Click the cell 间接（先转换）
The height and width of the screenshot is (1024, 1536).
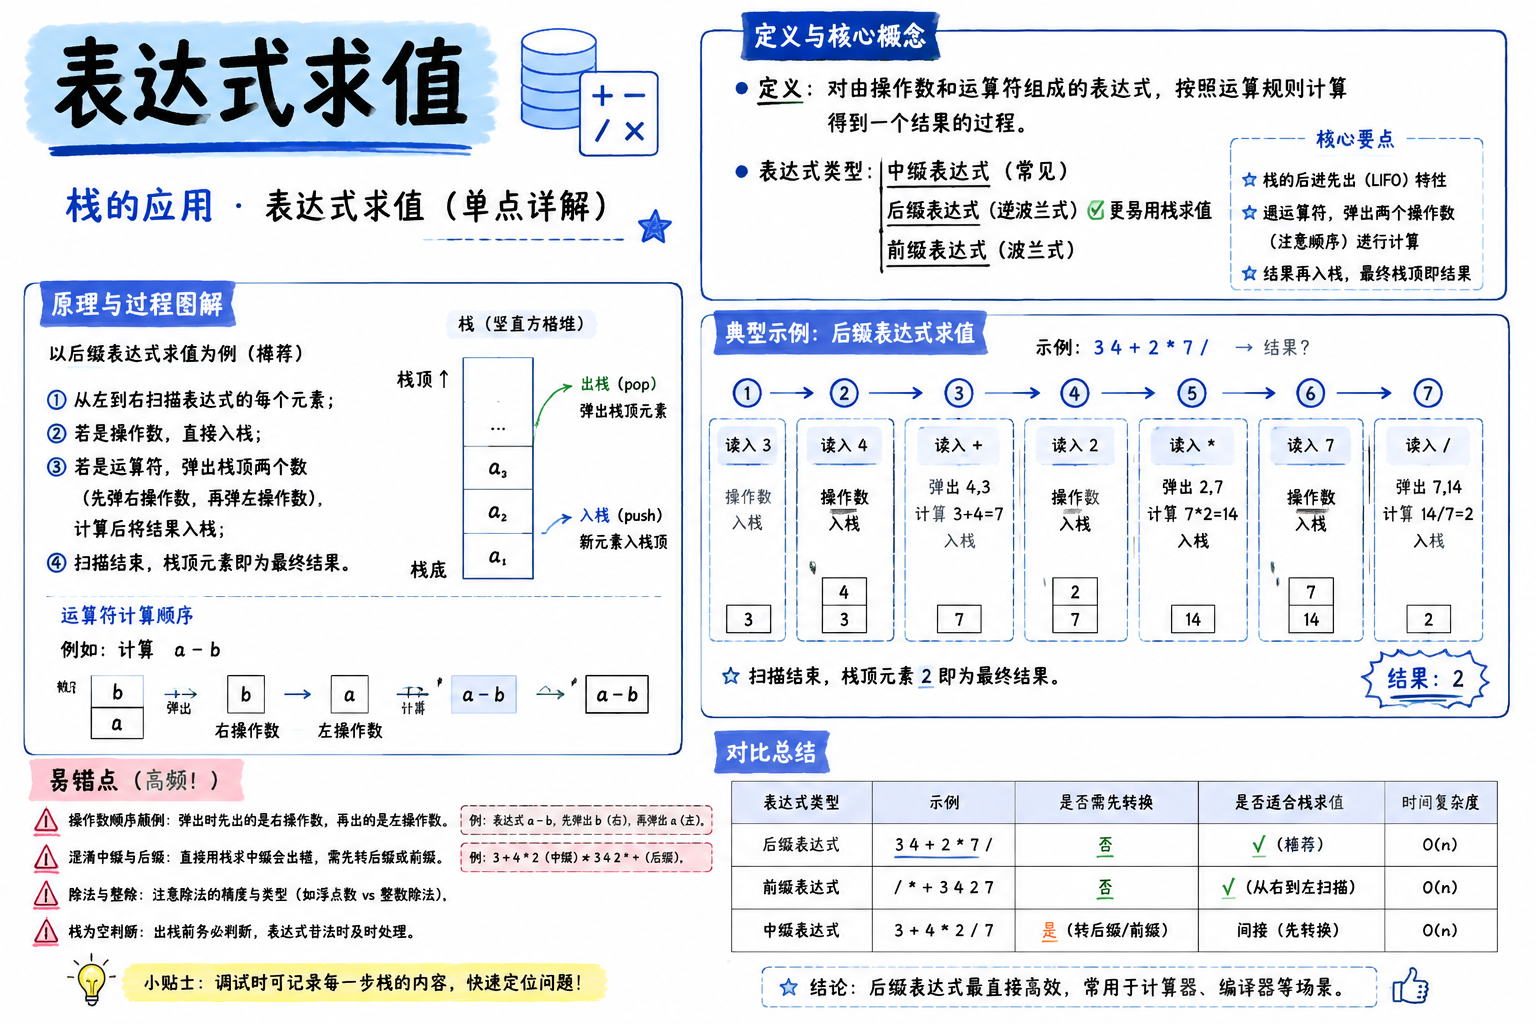[1291, 930]
